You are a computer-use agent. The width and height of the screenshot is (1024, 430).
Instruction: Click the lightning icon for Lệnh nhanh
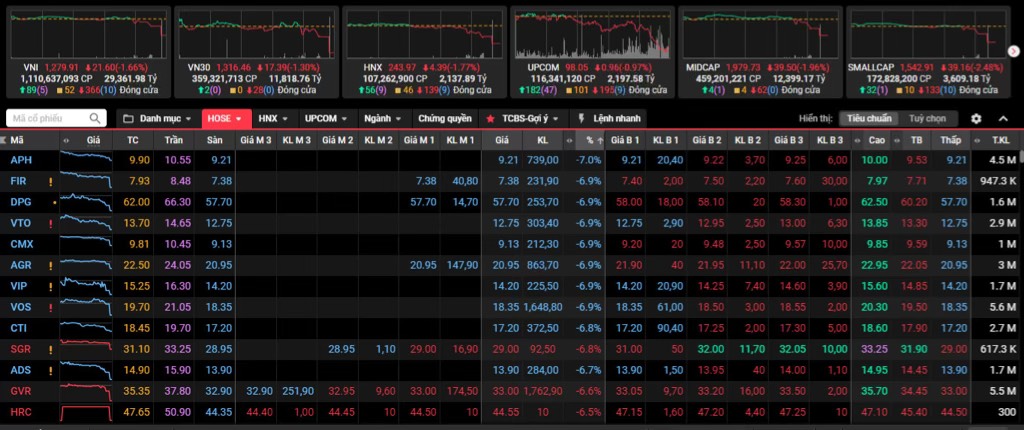(583, 118)
